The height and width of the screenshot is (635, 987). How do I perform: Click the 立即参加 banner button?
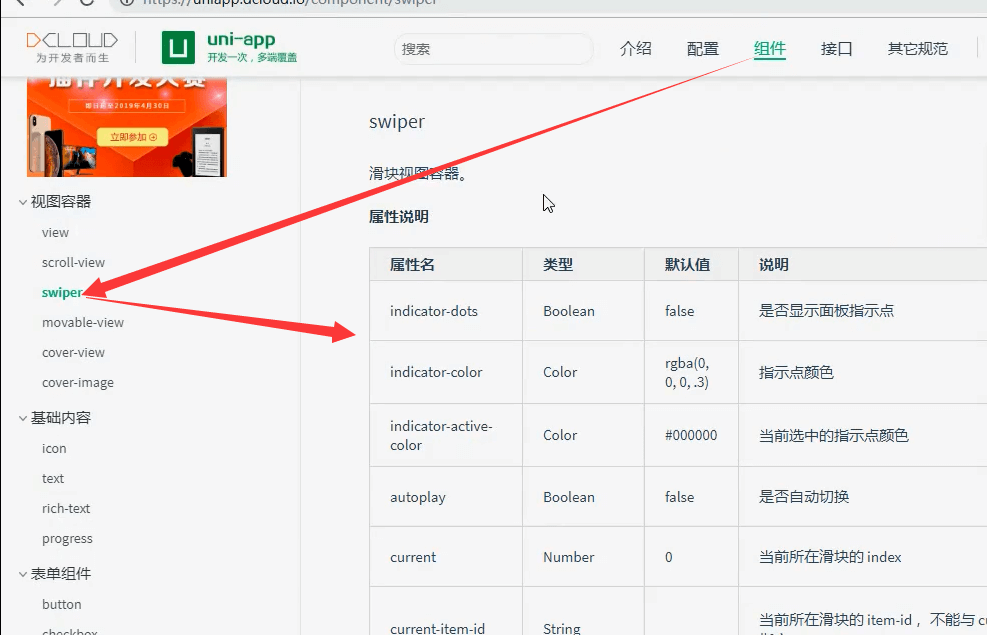point(133,137)
